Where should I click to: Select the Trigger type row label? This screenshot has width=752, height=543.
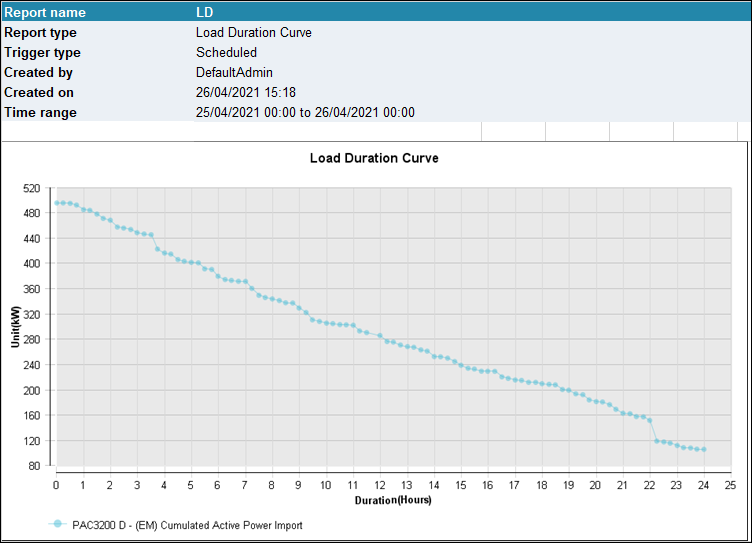pos(42,53)
